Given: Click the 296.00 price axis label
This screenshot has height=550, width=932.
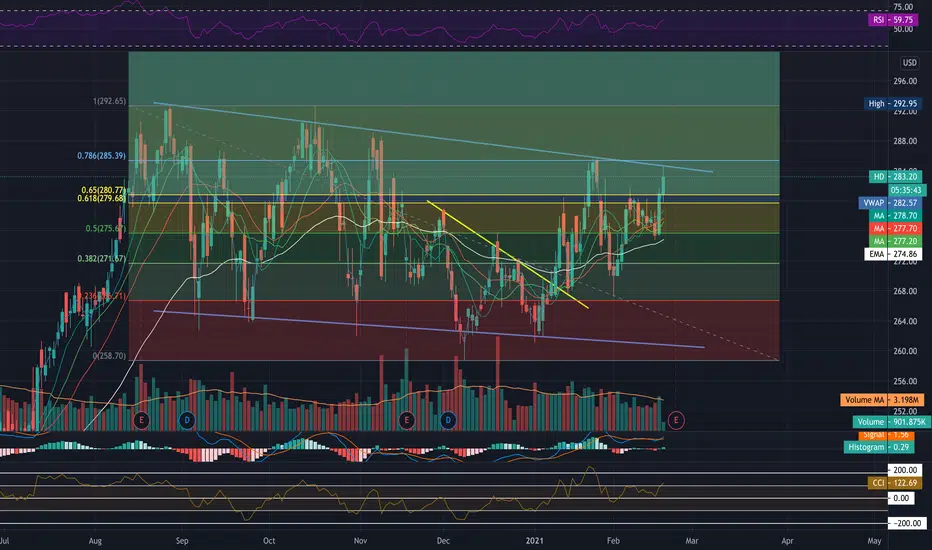Looking at the screenshot, I should tap(905, 81).
